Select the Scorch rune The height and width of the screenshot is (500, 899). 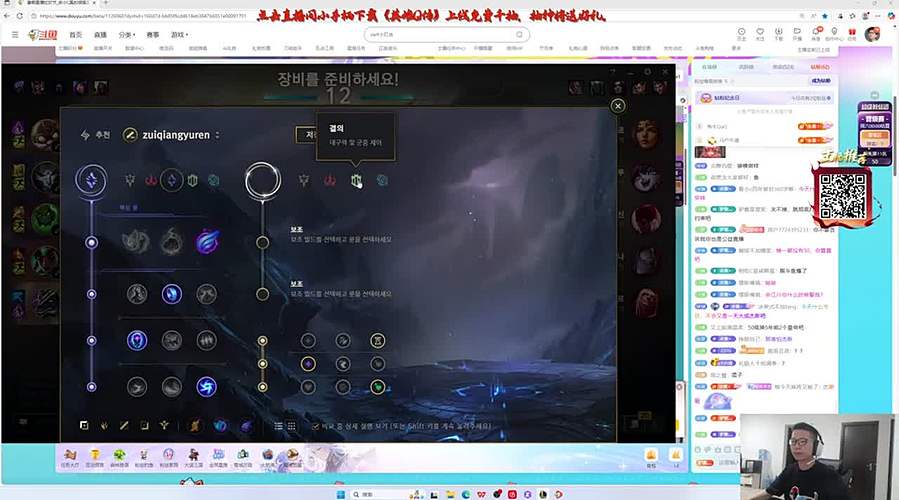[x=136, y=387]
